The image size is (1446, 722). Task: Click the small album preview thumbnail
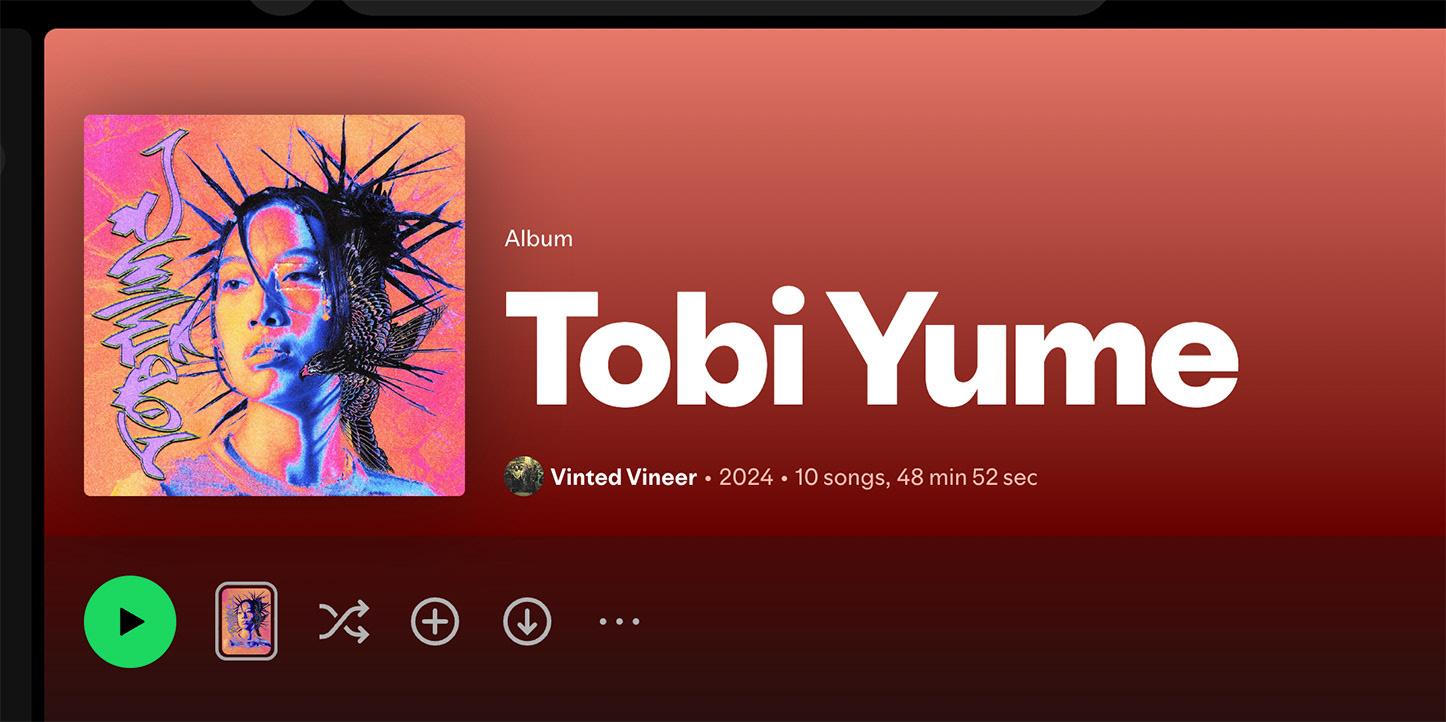(246, 621)
